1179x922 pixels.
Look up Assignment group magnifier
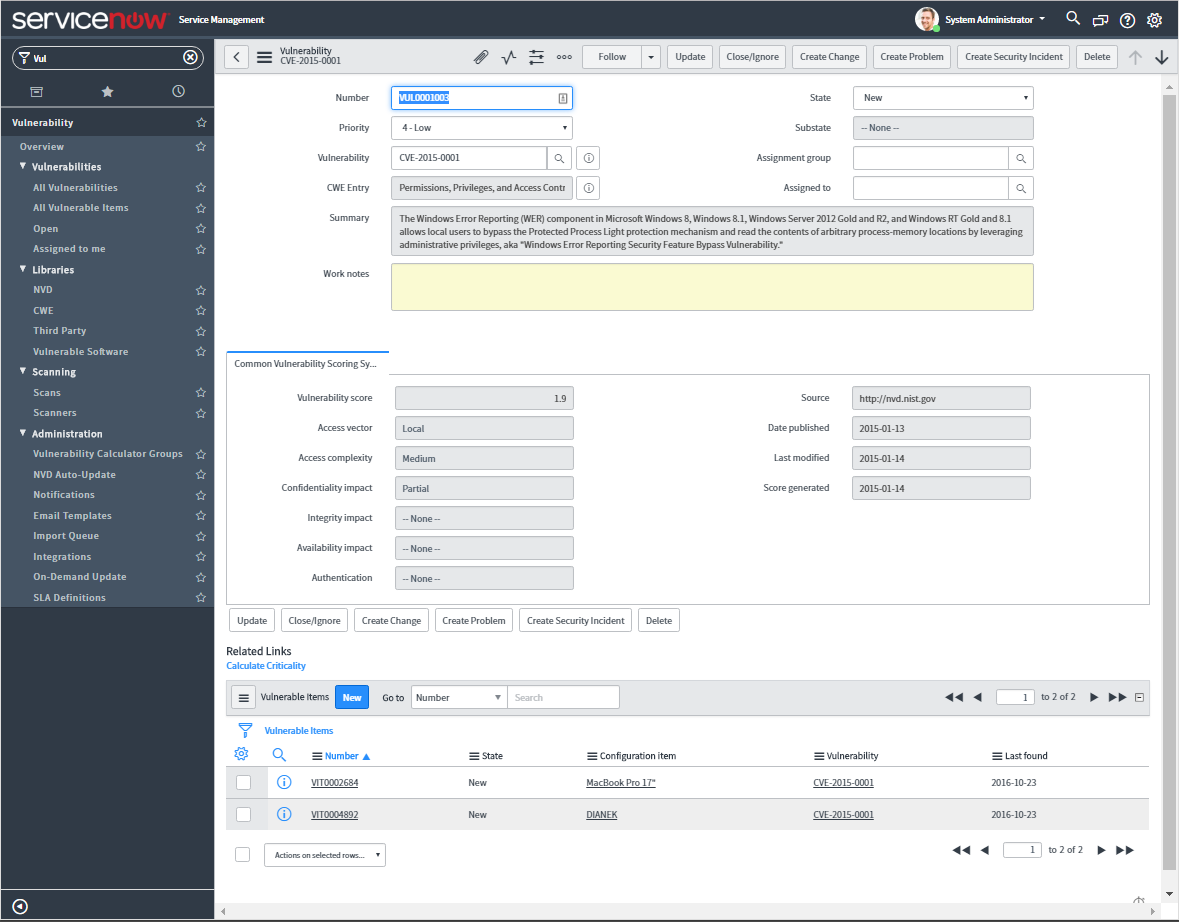coord(1021,158)
